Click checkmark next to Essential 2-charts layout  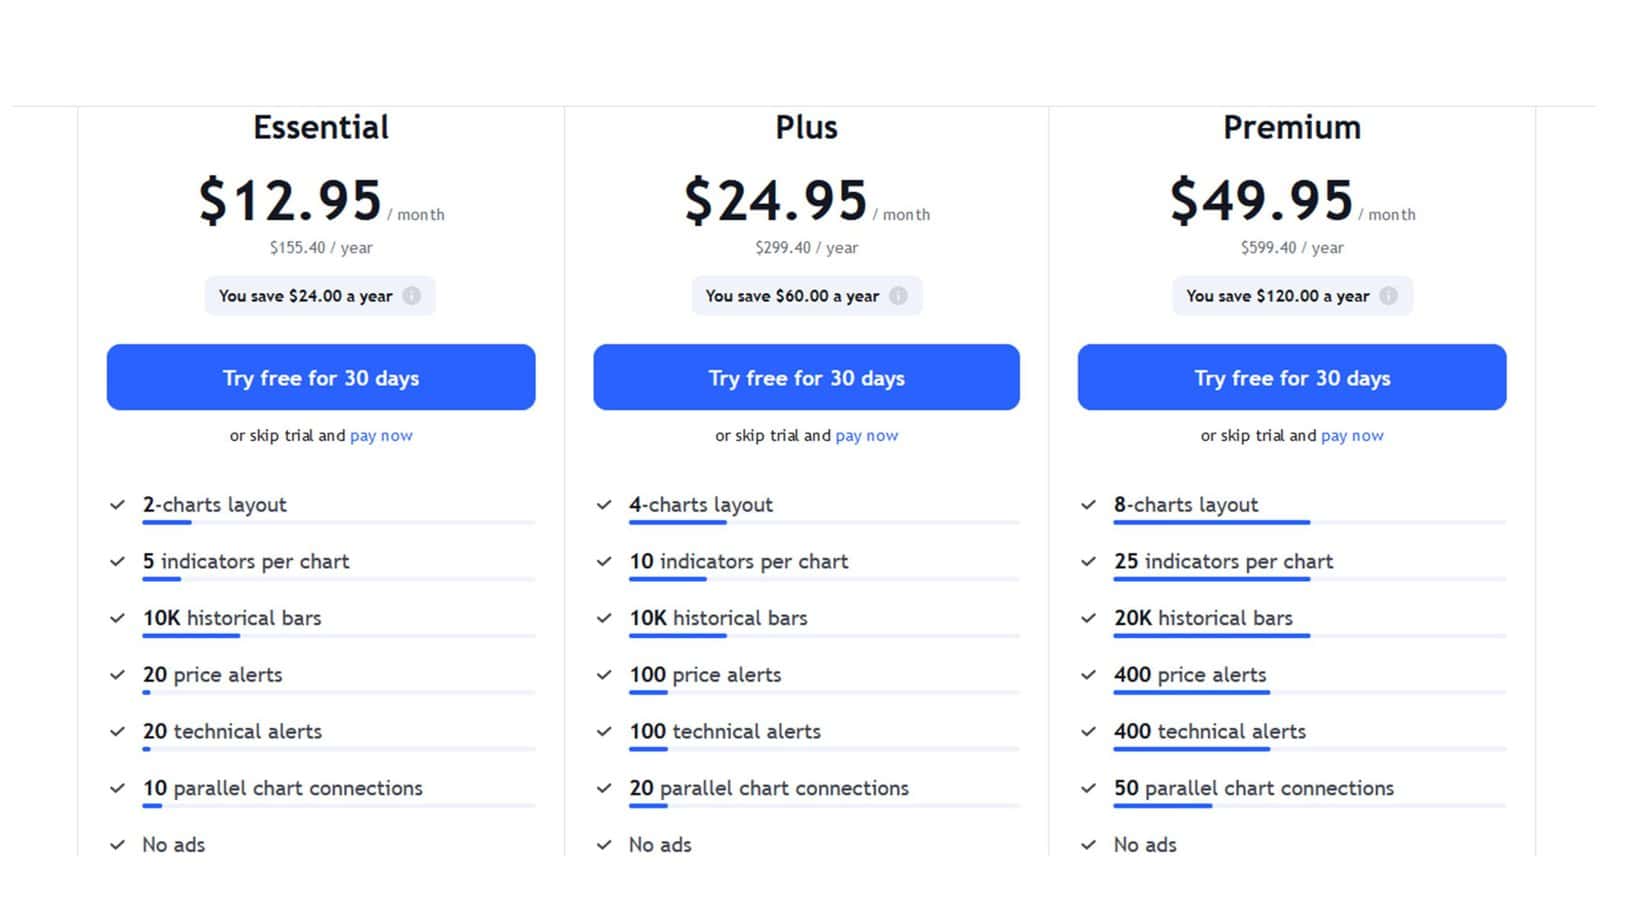(118, 505)
